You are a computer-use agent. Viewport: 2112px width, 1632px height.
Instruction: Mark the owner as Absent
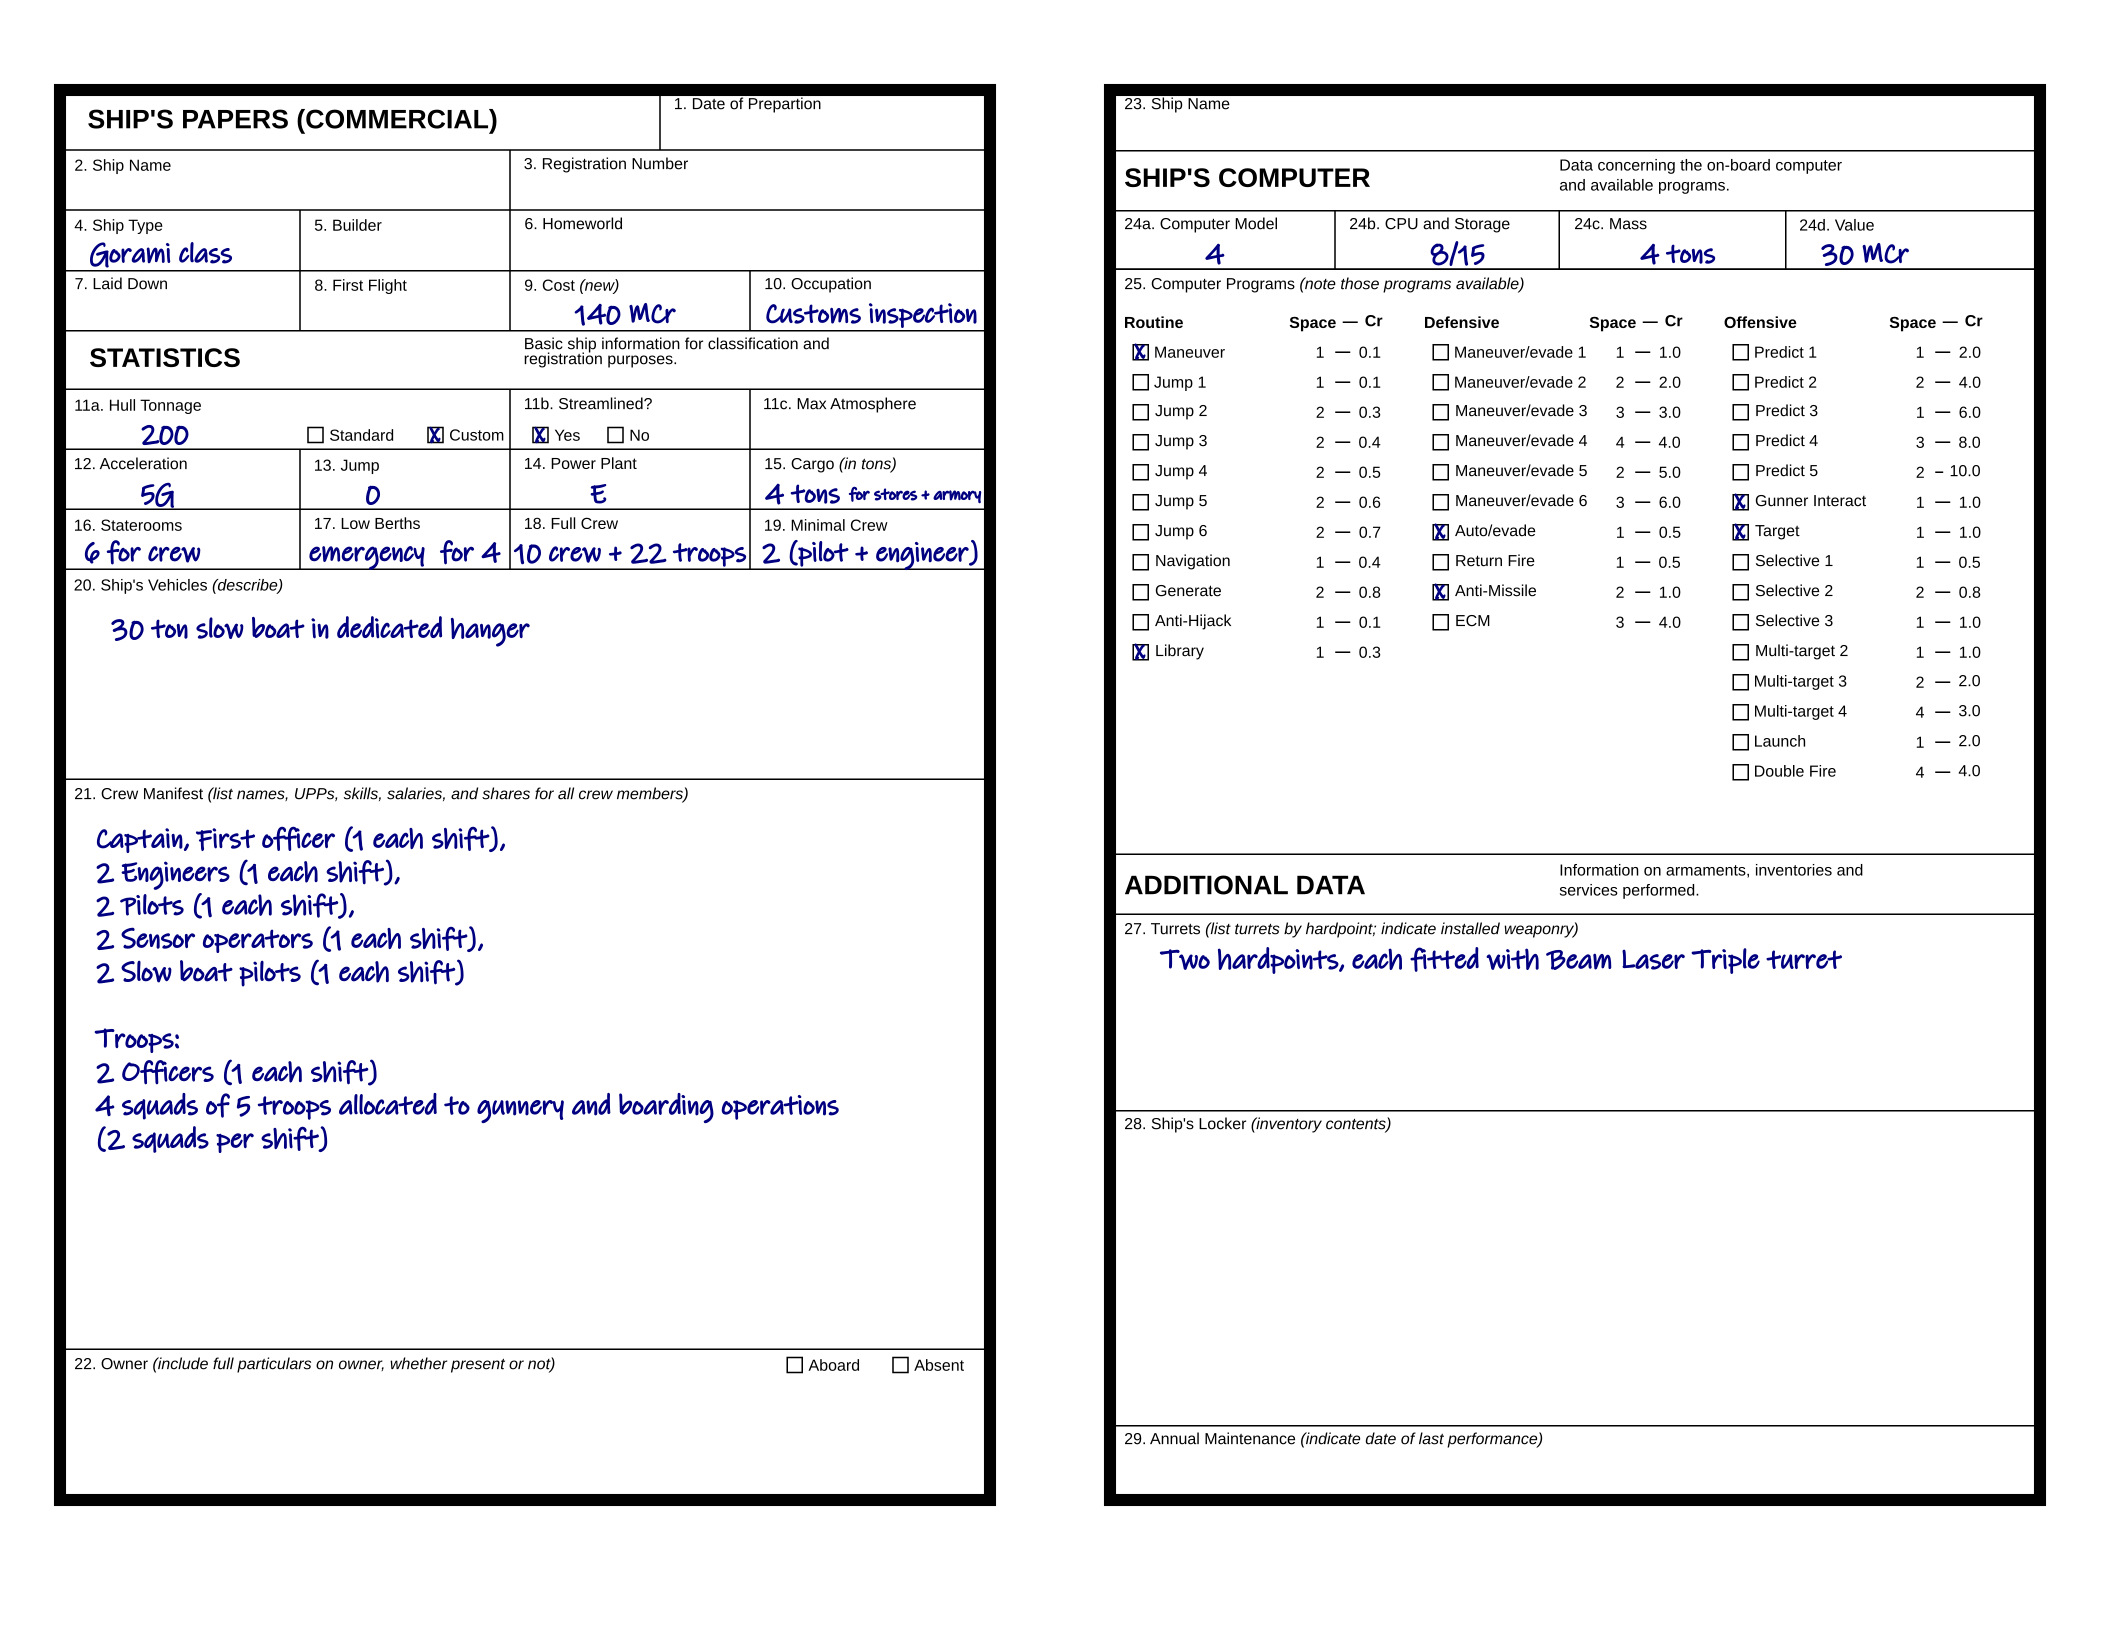click(900, 1365)
